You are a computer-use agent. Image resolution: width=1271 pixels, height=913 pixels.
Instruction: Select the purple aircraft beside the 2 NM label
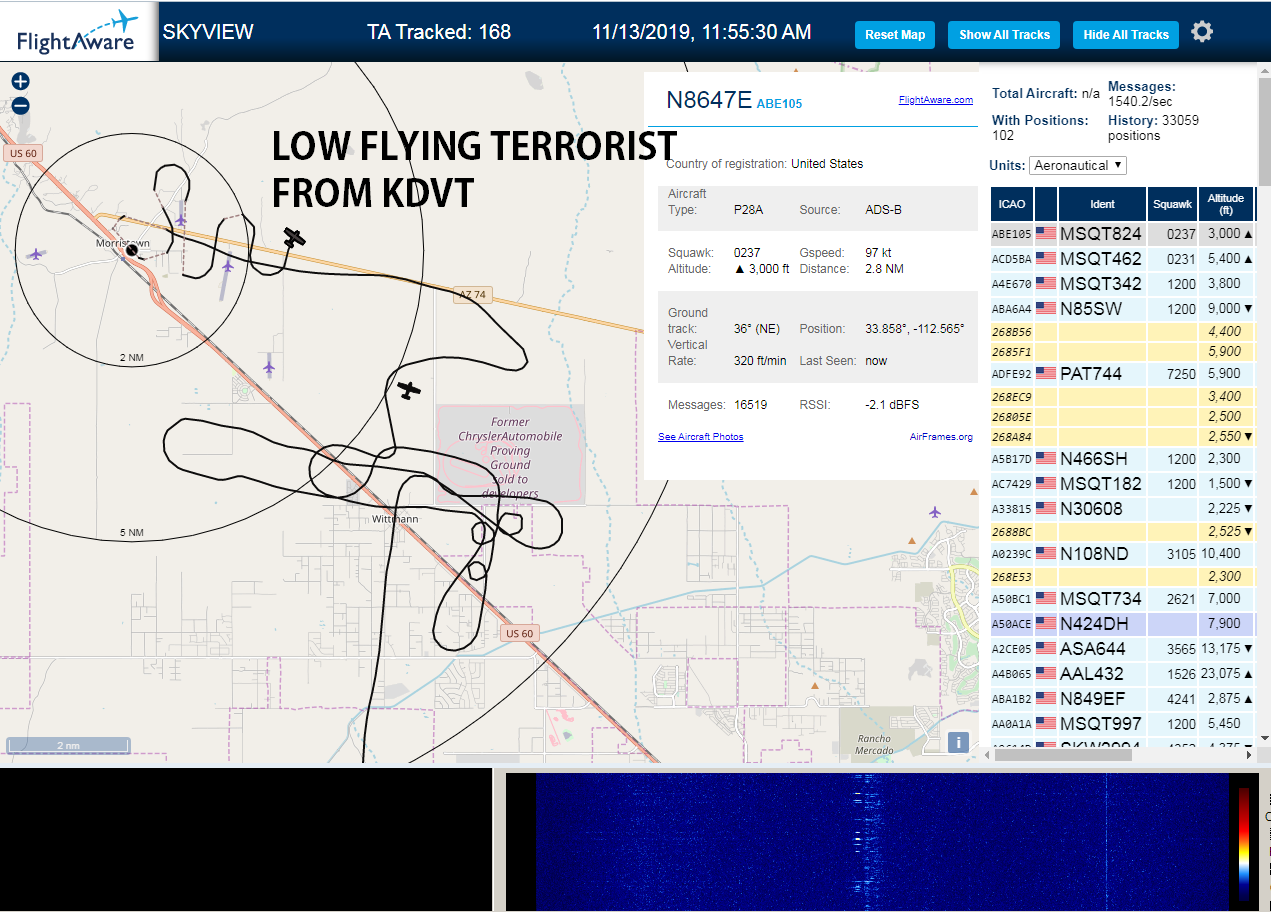coord(268,367)
